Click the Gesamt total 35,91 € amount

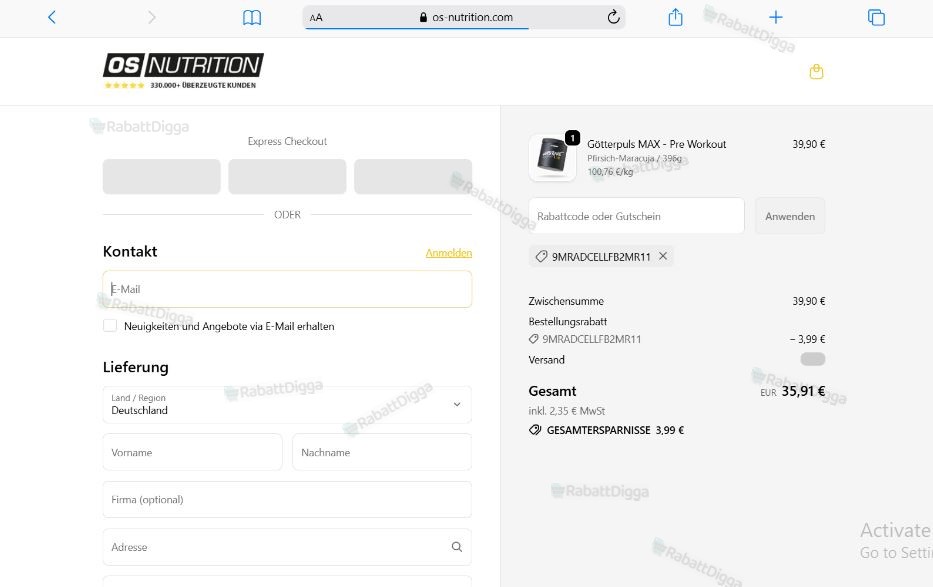point(803,391)
